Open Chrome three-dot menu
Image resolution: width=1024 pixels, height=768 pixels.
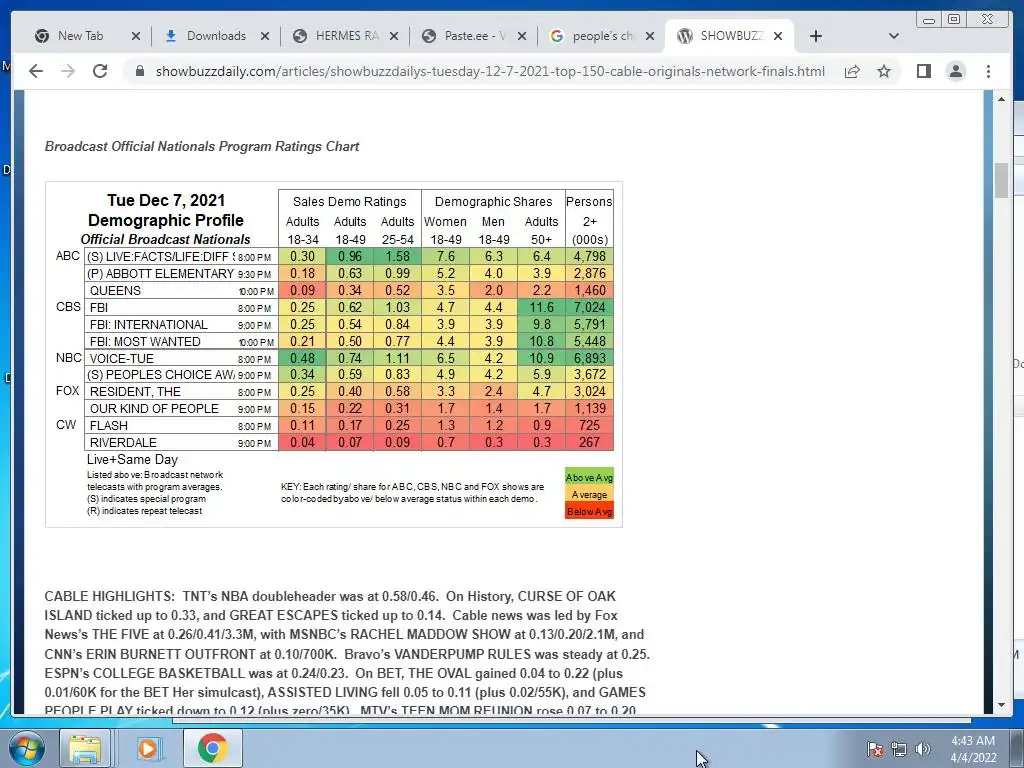click(x=988, y=71)
